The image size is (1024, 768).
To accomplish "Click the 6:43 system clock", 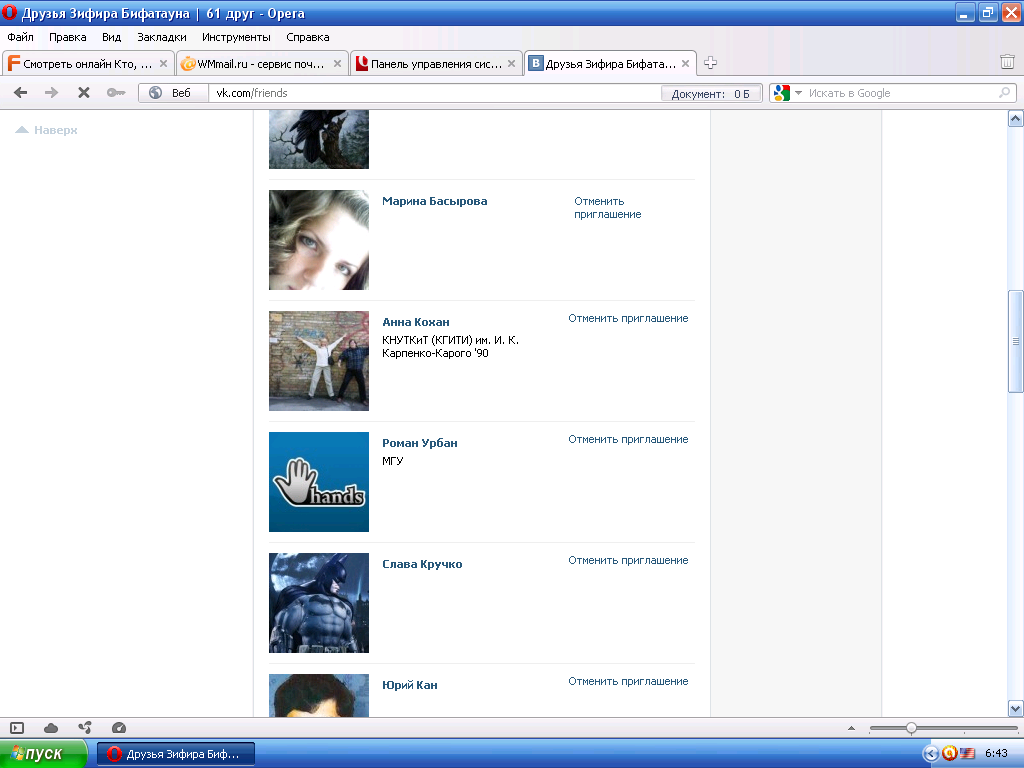I will (x=996, y=754).
